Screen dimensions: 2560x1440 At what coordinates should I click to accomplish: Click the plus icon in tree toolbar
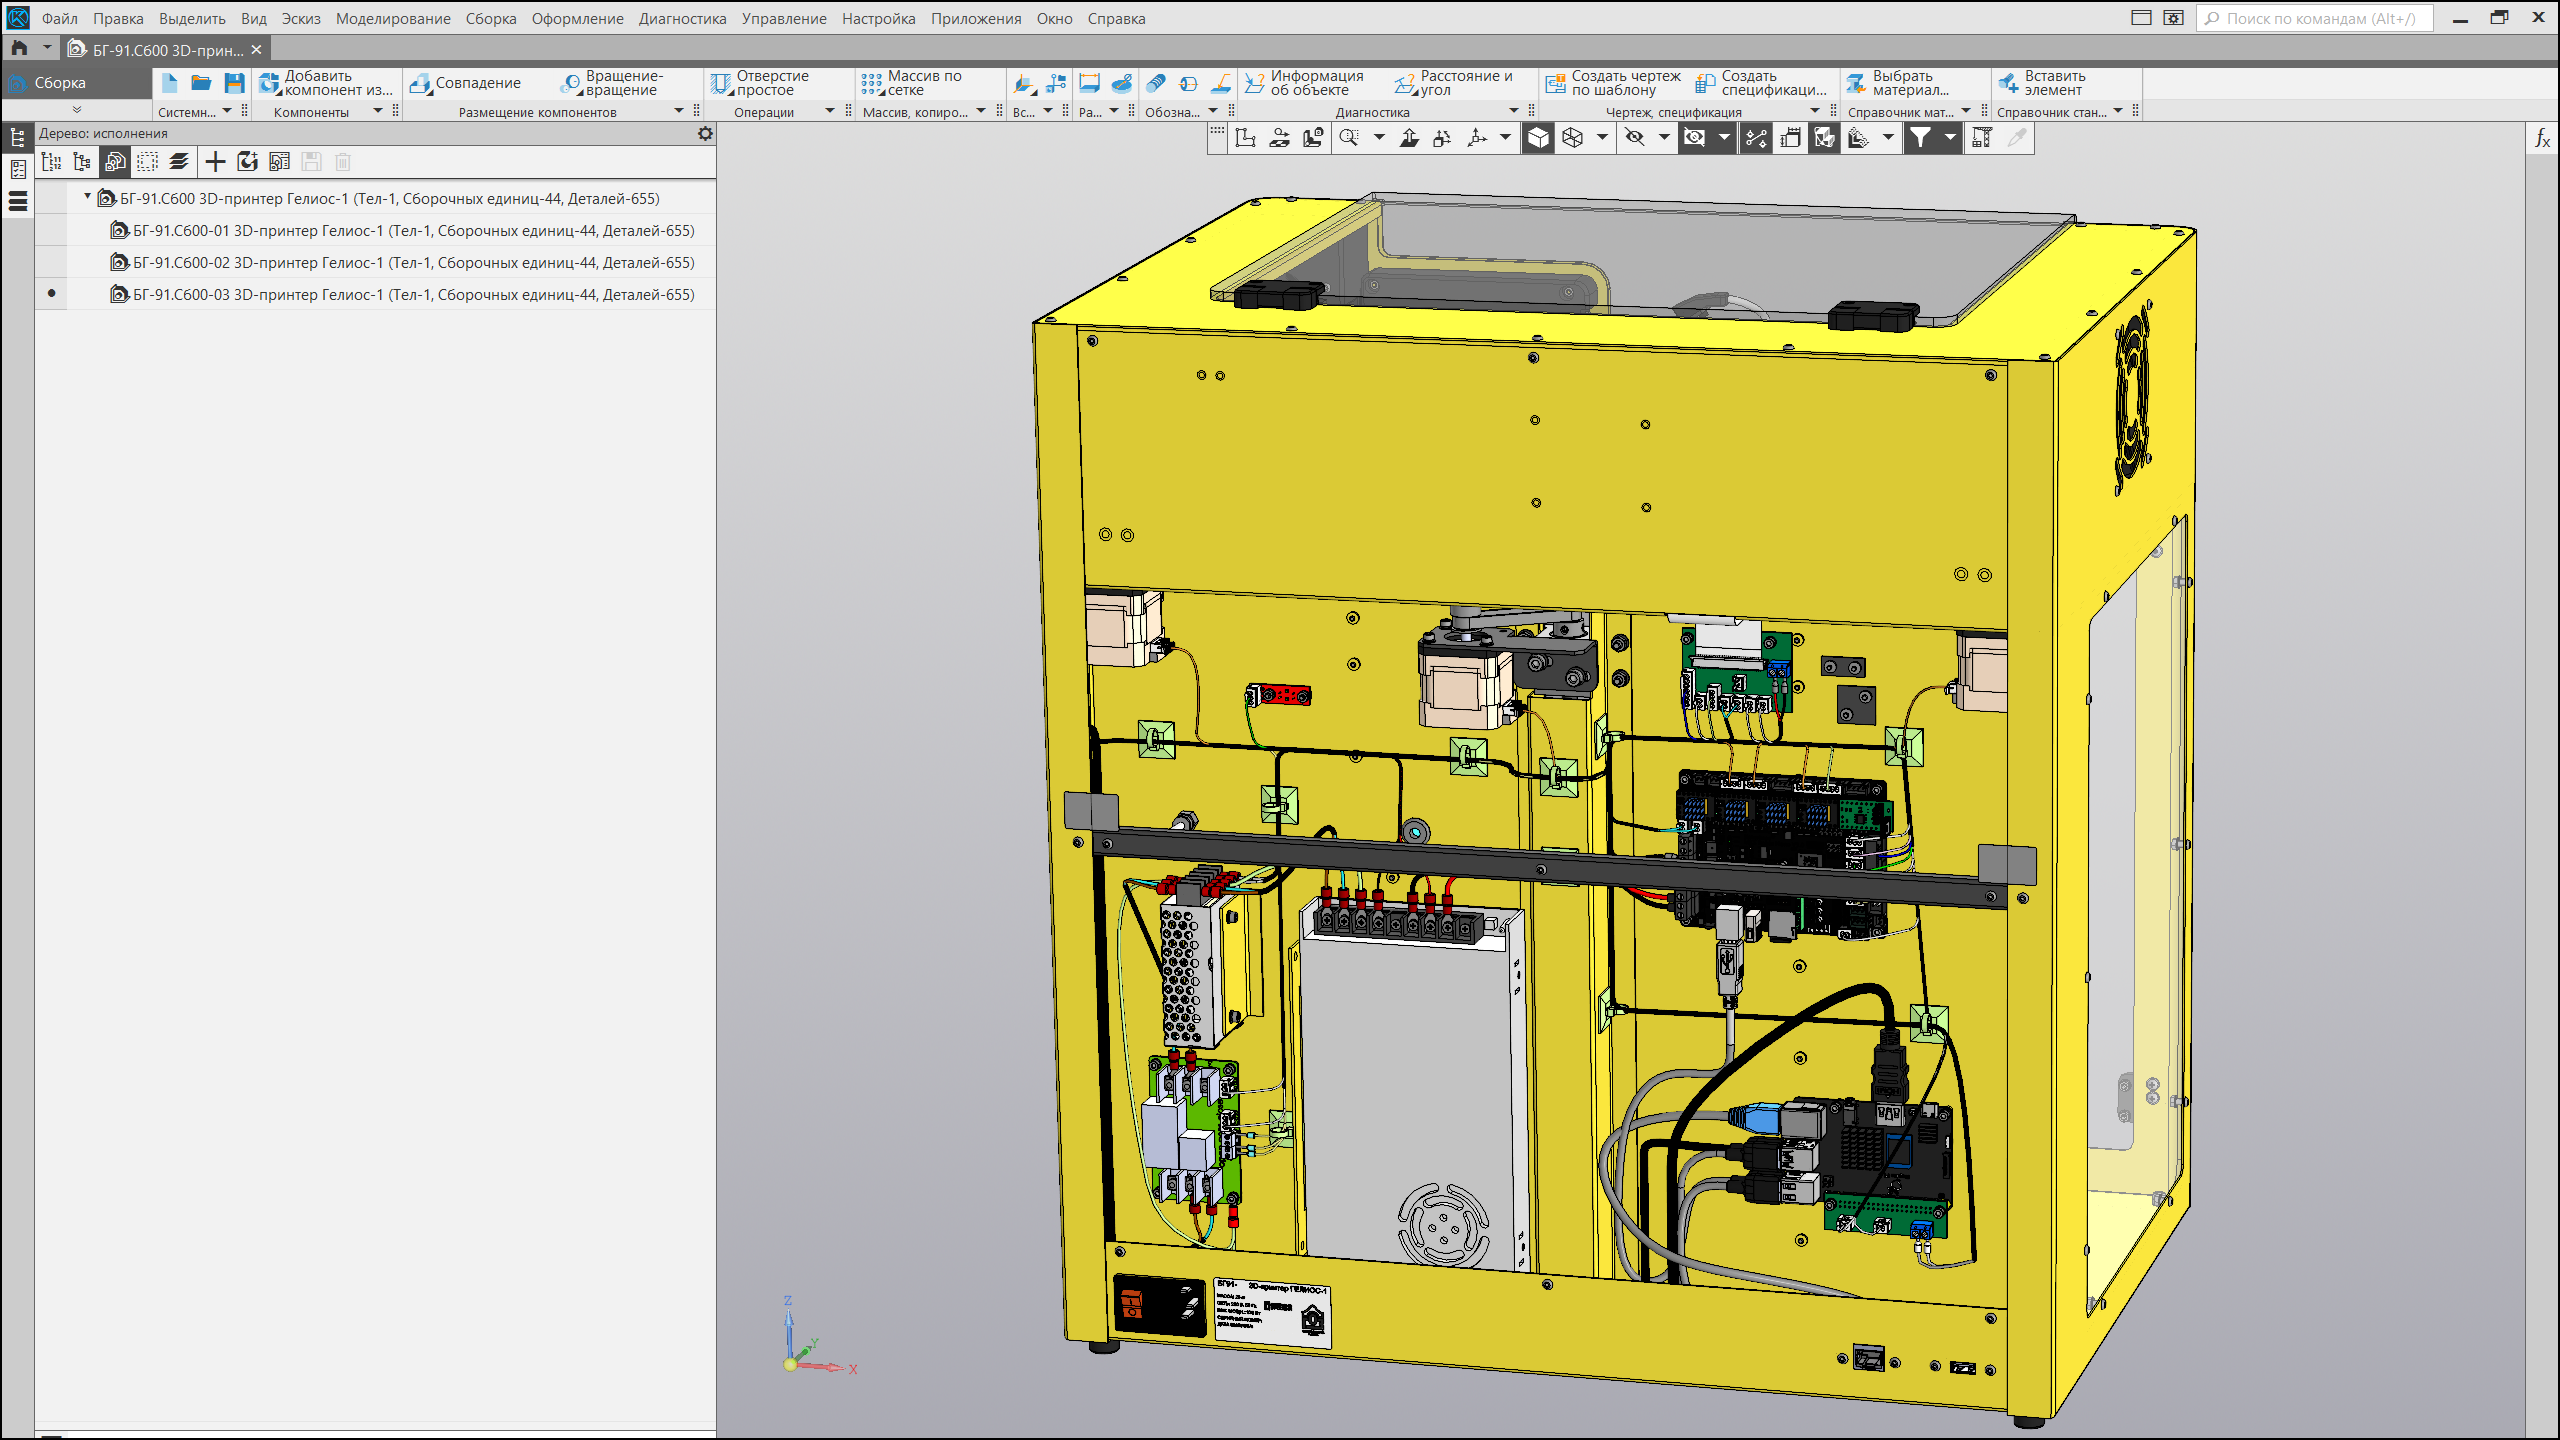(x=215, y=162)
